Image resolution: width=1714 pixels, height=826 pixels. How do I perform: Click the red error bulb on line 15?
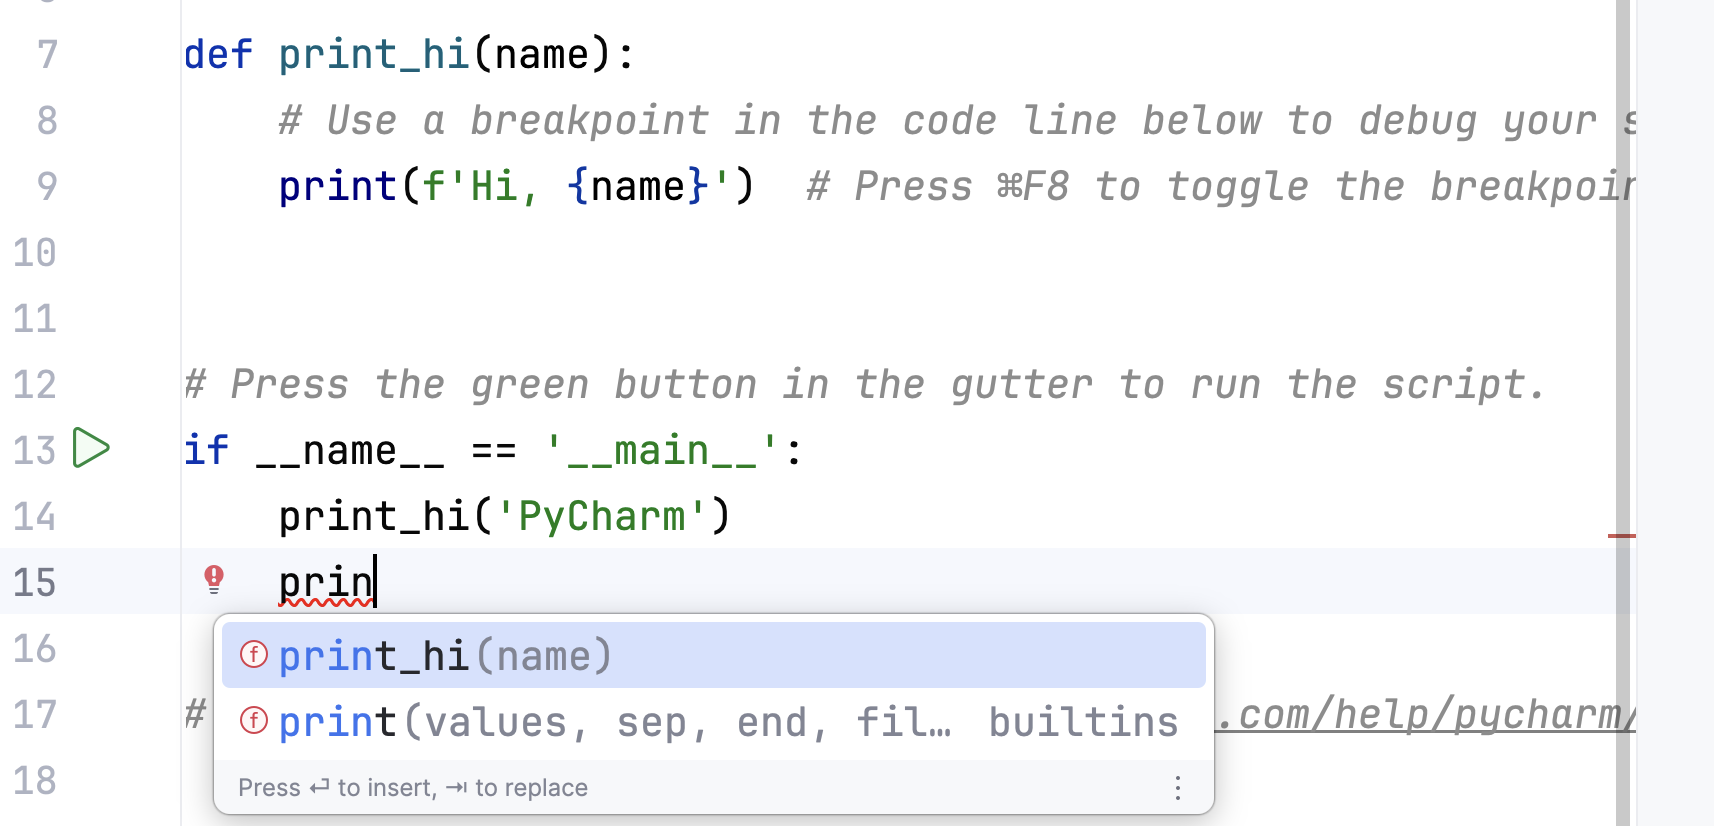(214, 579)
